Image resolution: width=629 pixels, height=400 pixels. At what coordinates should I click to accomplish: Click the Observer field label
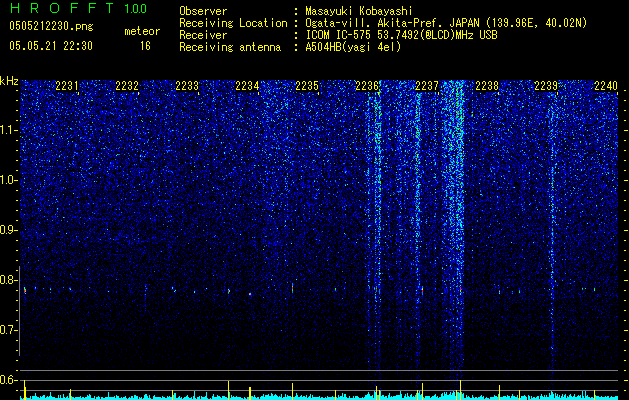tap(203, 11)
